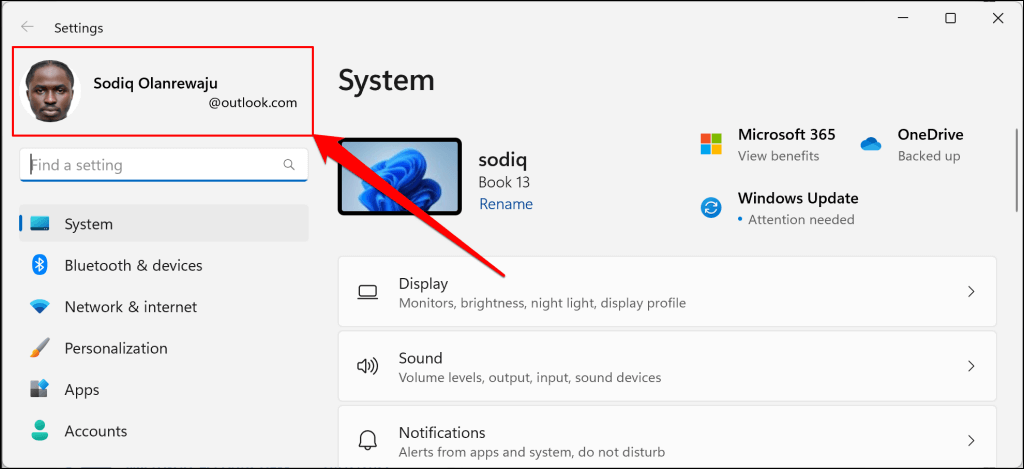Viewport: 1024px width, 469px height.
Task: Open Microsoft 365 logo icon
Action: (x=711, y=144)
